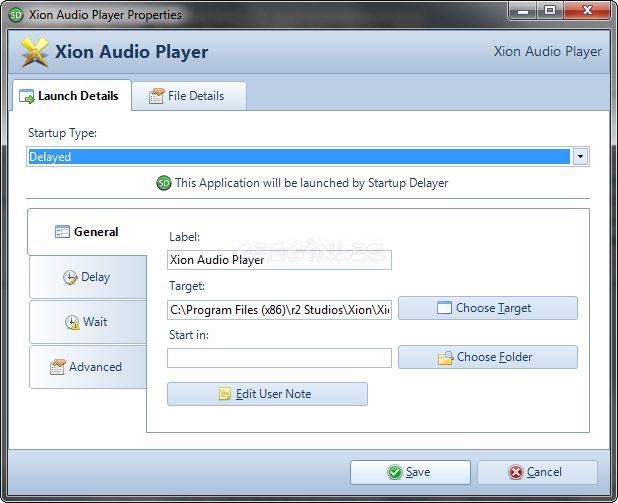This screenshot has width=618, height=503.
Task: Select the General side tab
Action: [87, 232]
